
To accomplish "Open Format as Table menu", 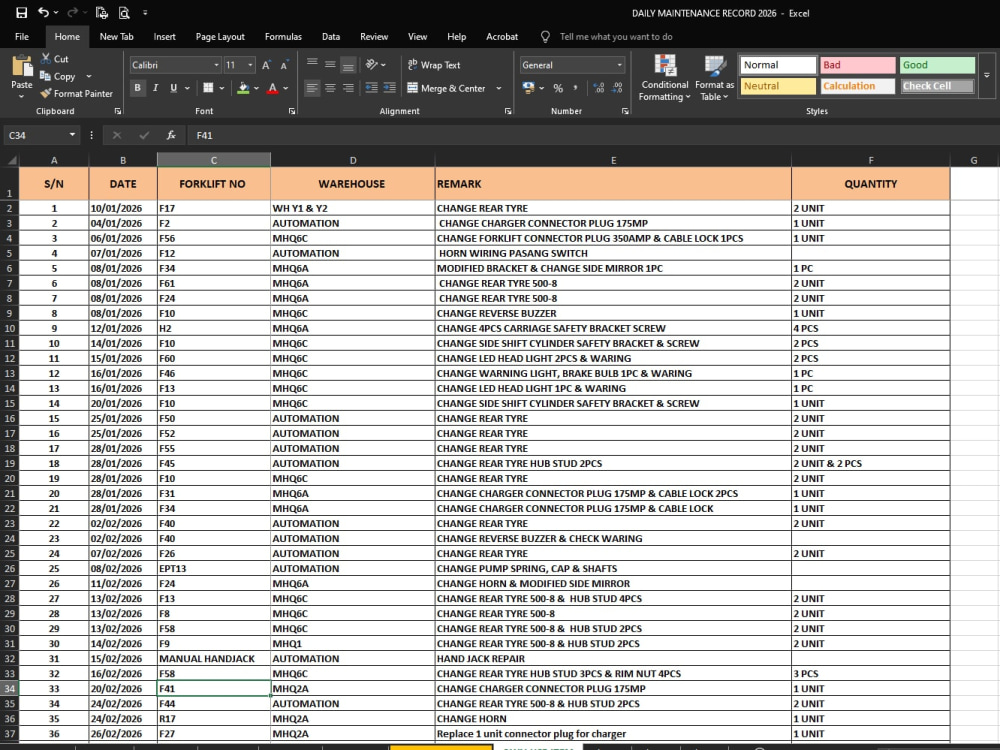I will coord(714,77).
